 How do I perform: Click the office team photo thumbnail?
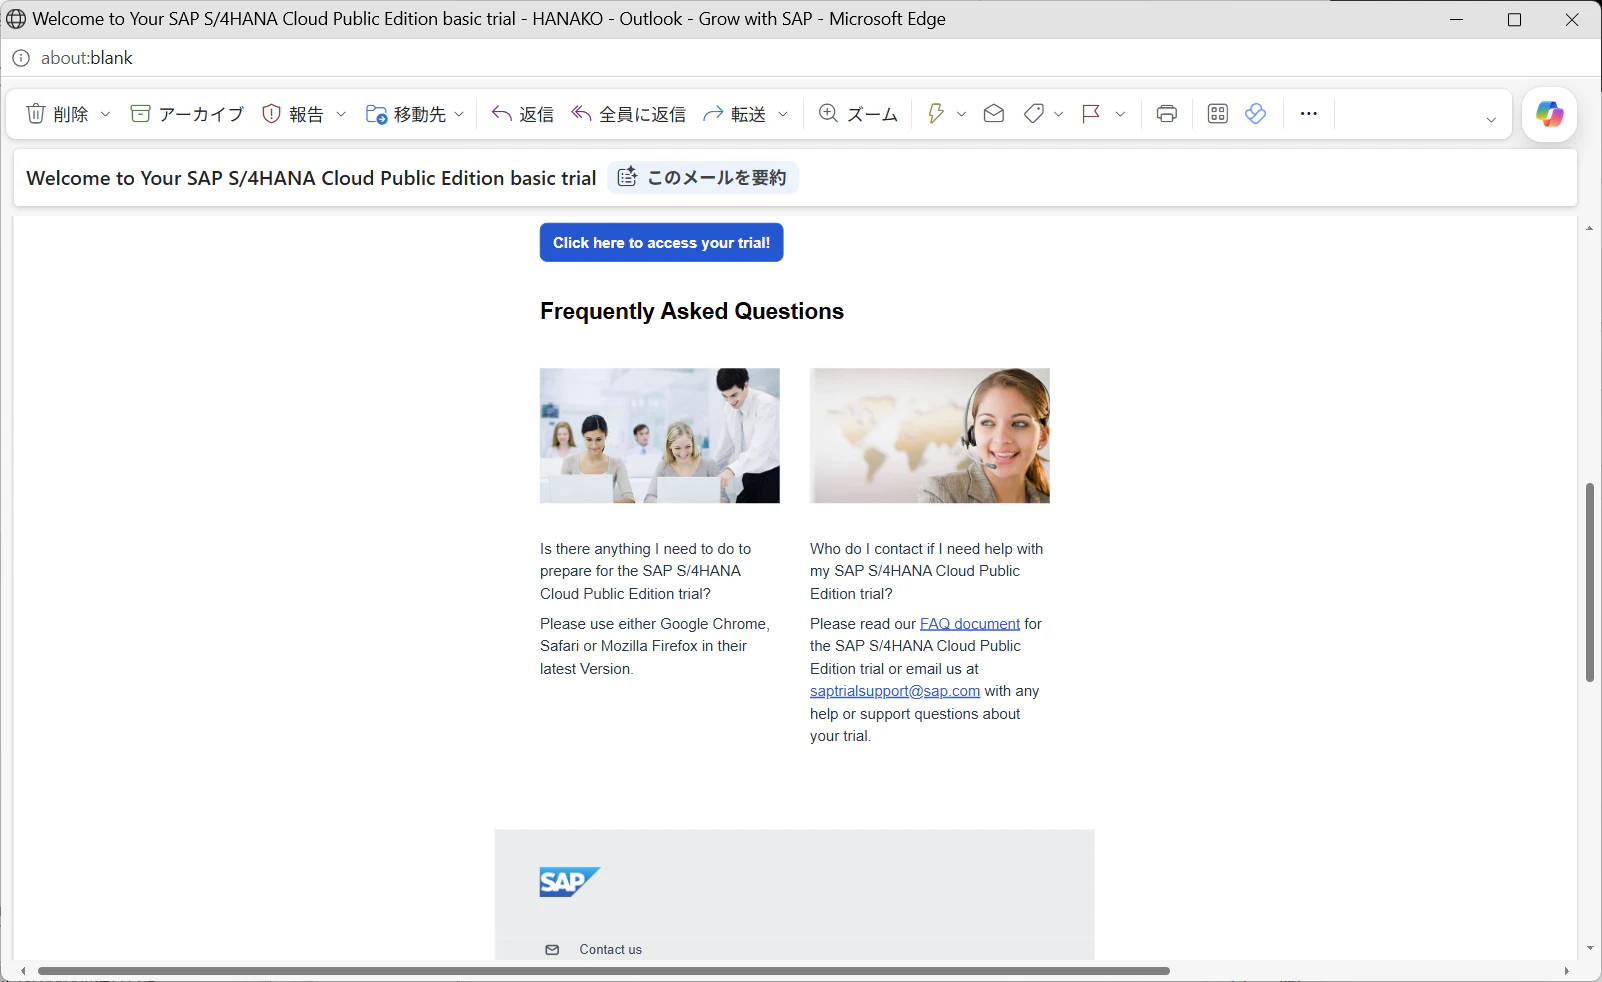point(660,436)
